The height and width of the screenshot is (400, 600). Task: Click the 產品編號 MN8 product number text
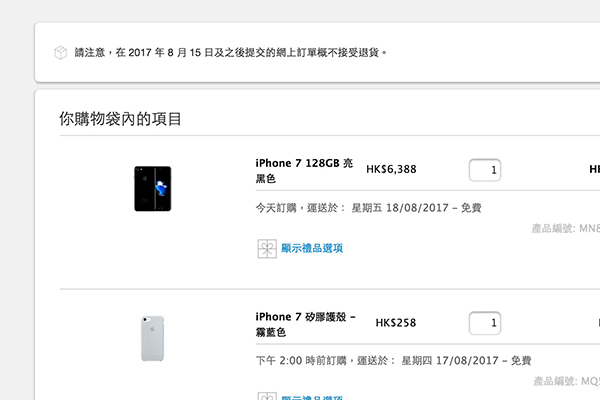(566, 229)
